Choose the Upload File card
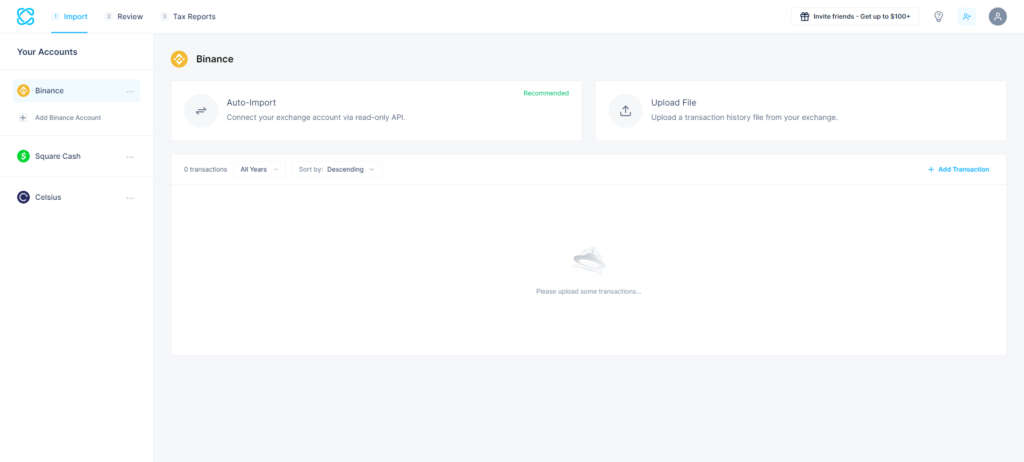This screenshot has width=1024, height=462. pyautogui.click(x=801, y=110)
